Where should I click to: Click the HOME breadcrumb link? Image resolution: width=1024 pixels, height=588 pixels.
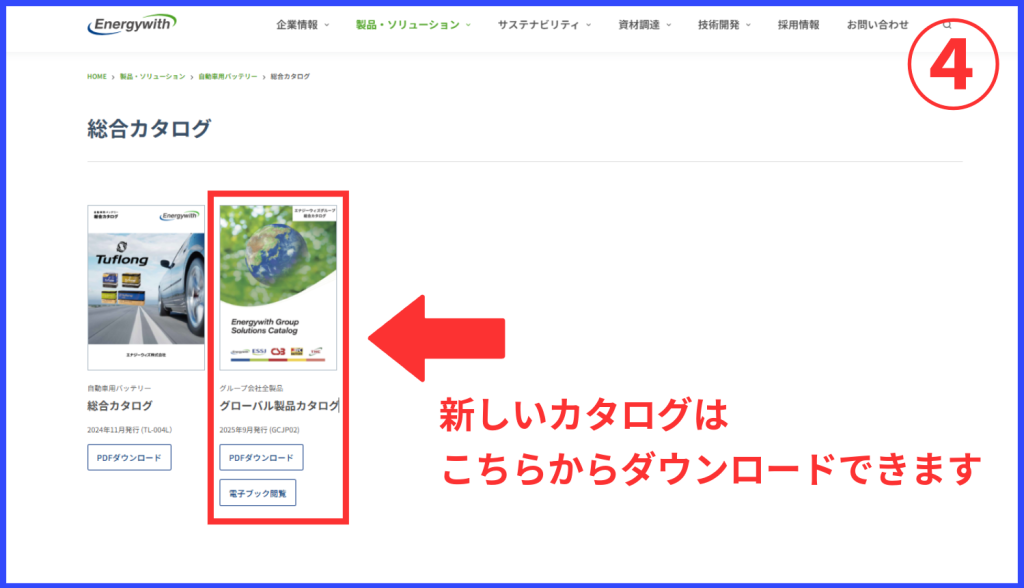click(x=97, y=76)
